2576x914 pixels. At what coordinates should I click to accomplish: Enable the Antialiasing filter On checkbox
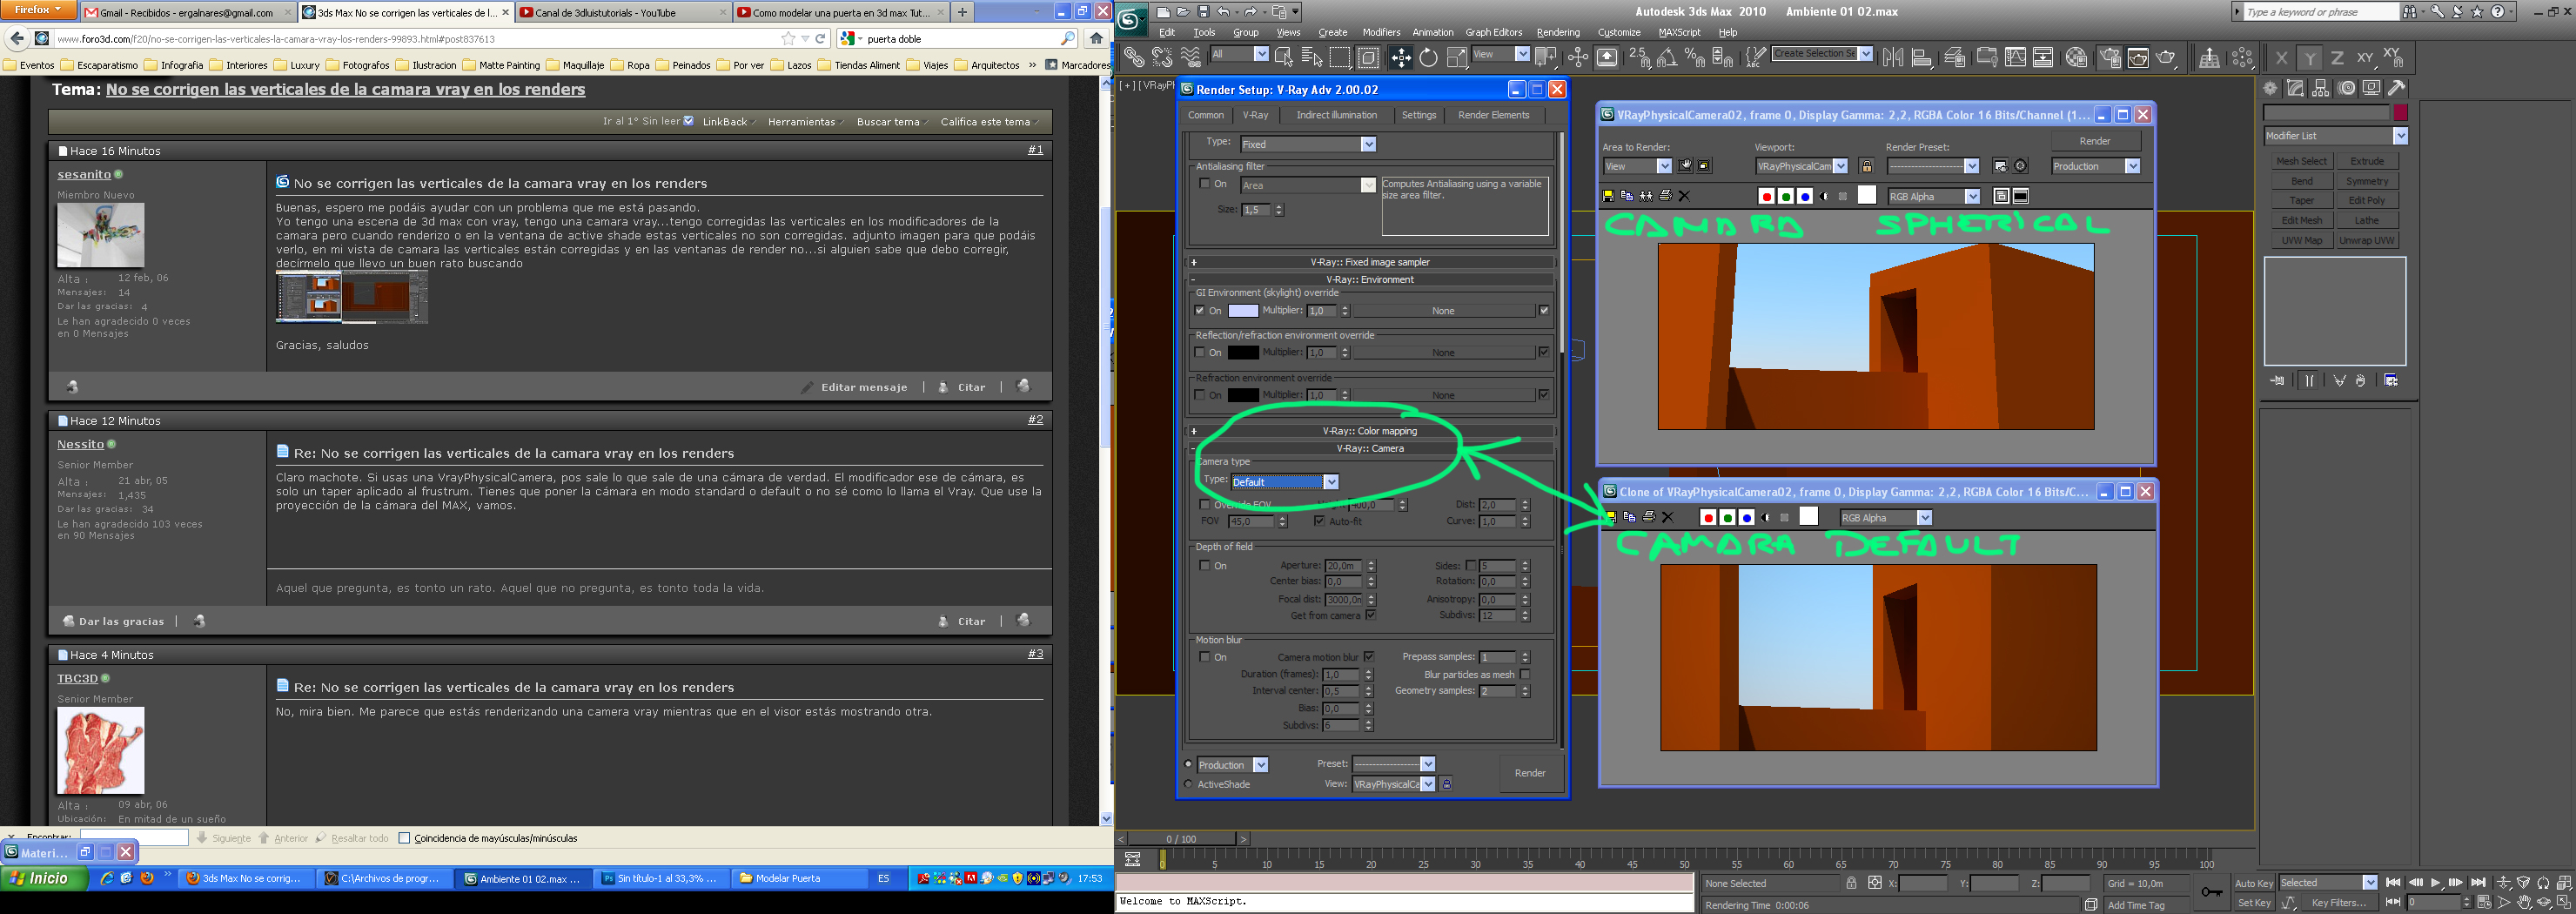pos(1204,184)
